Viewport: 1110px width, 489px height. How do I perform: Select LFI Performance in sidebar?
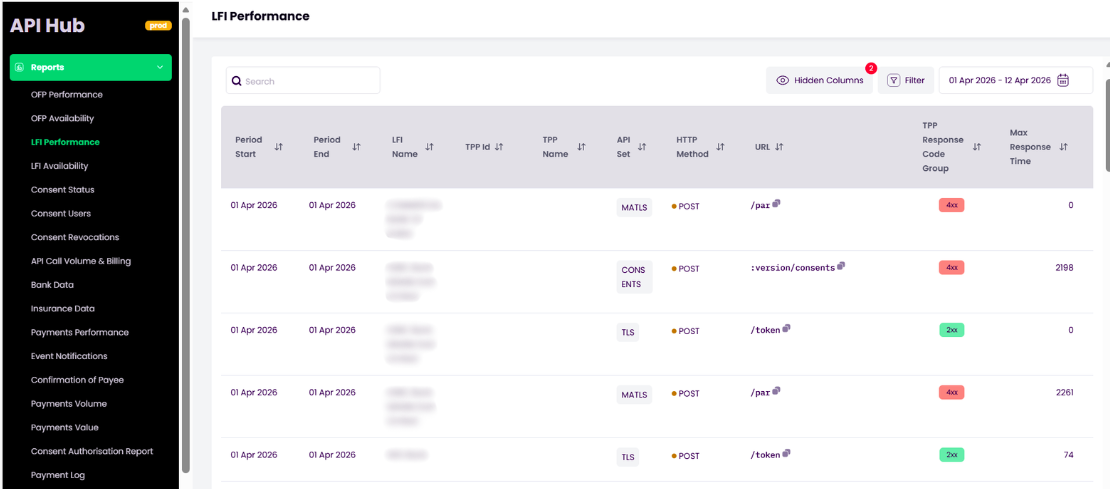pyautogui.click(x=65, y=142)
